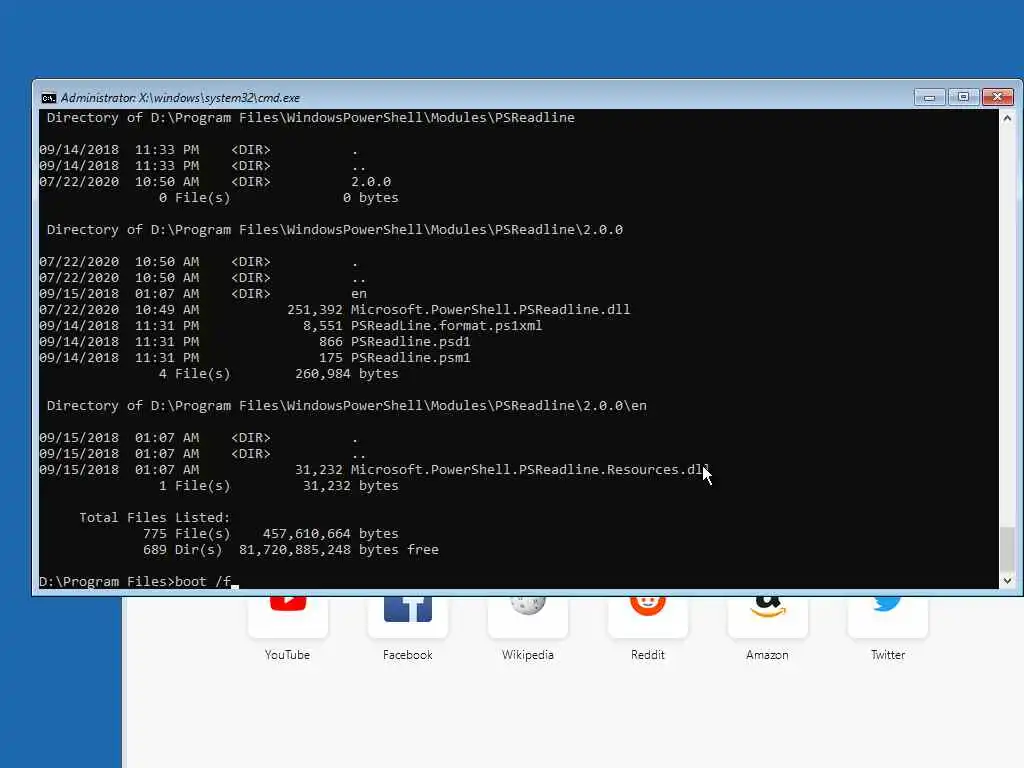Click the YouTube label under its tile
The image size is (1024, 768).
click(x=287, y=655)
